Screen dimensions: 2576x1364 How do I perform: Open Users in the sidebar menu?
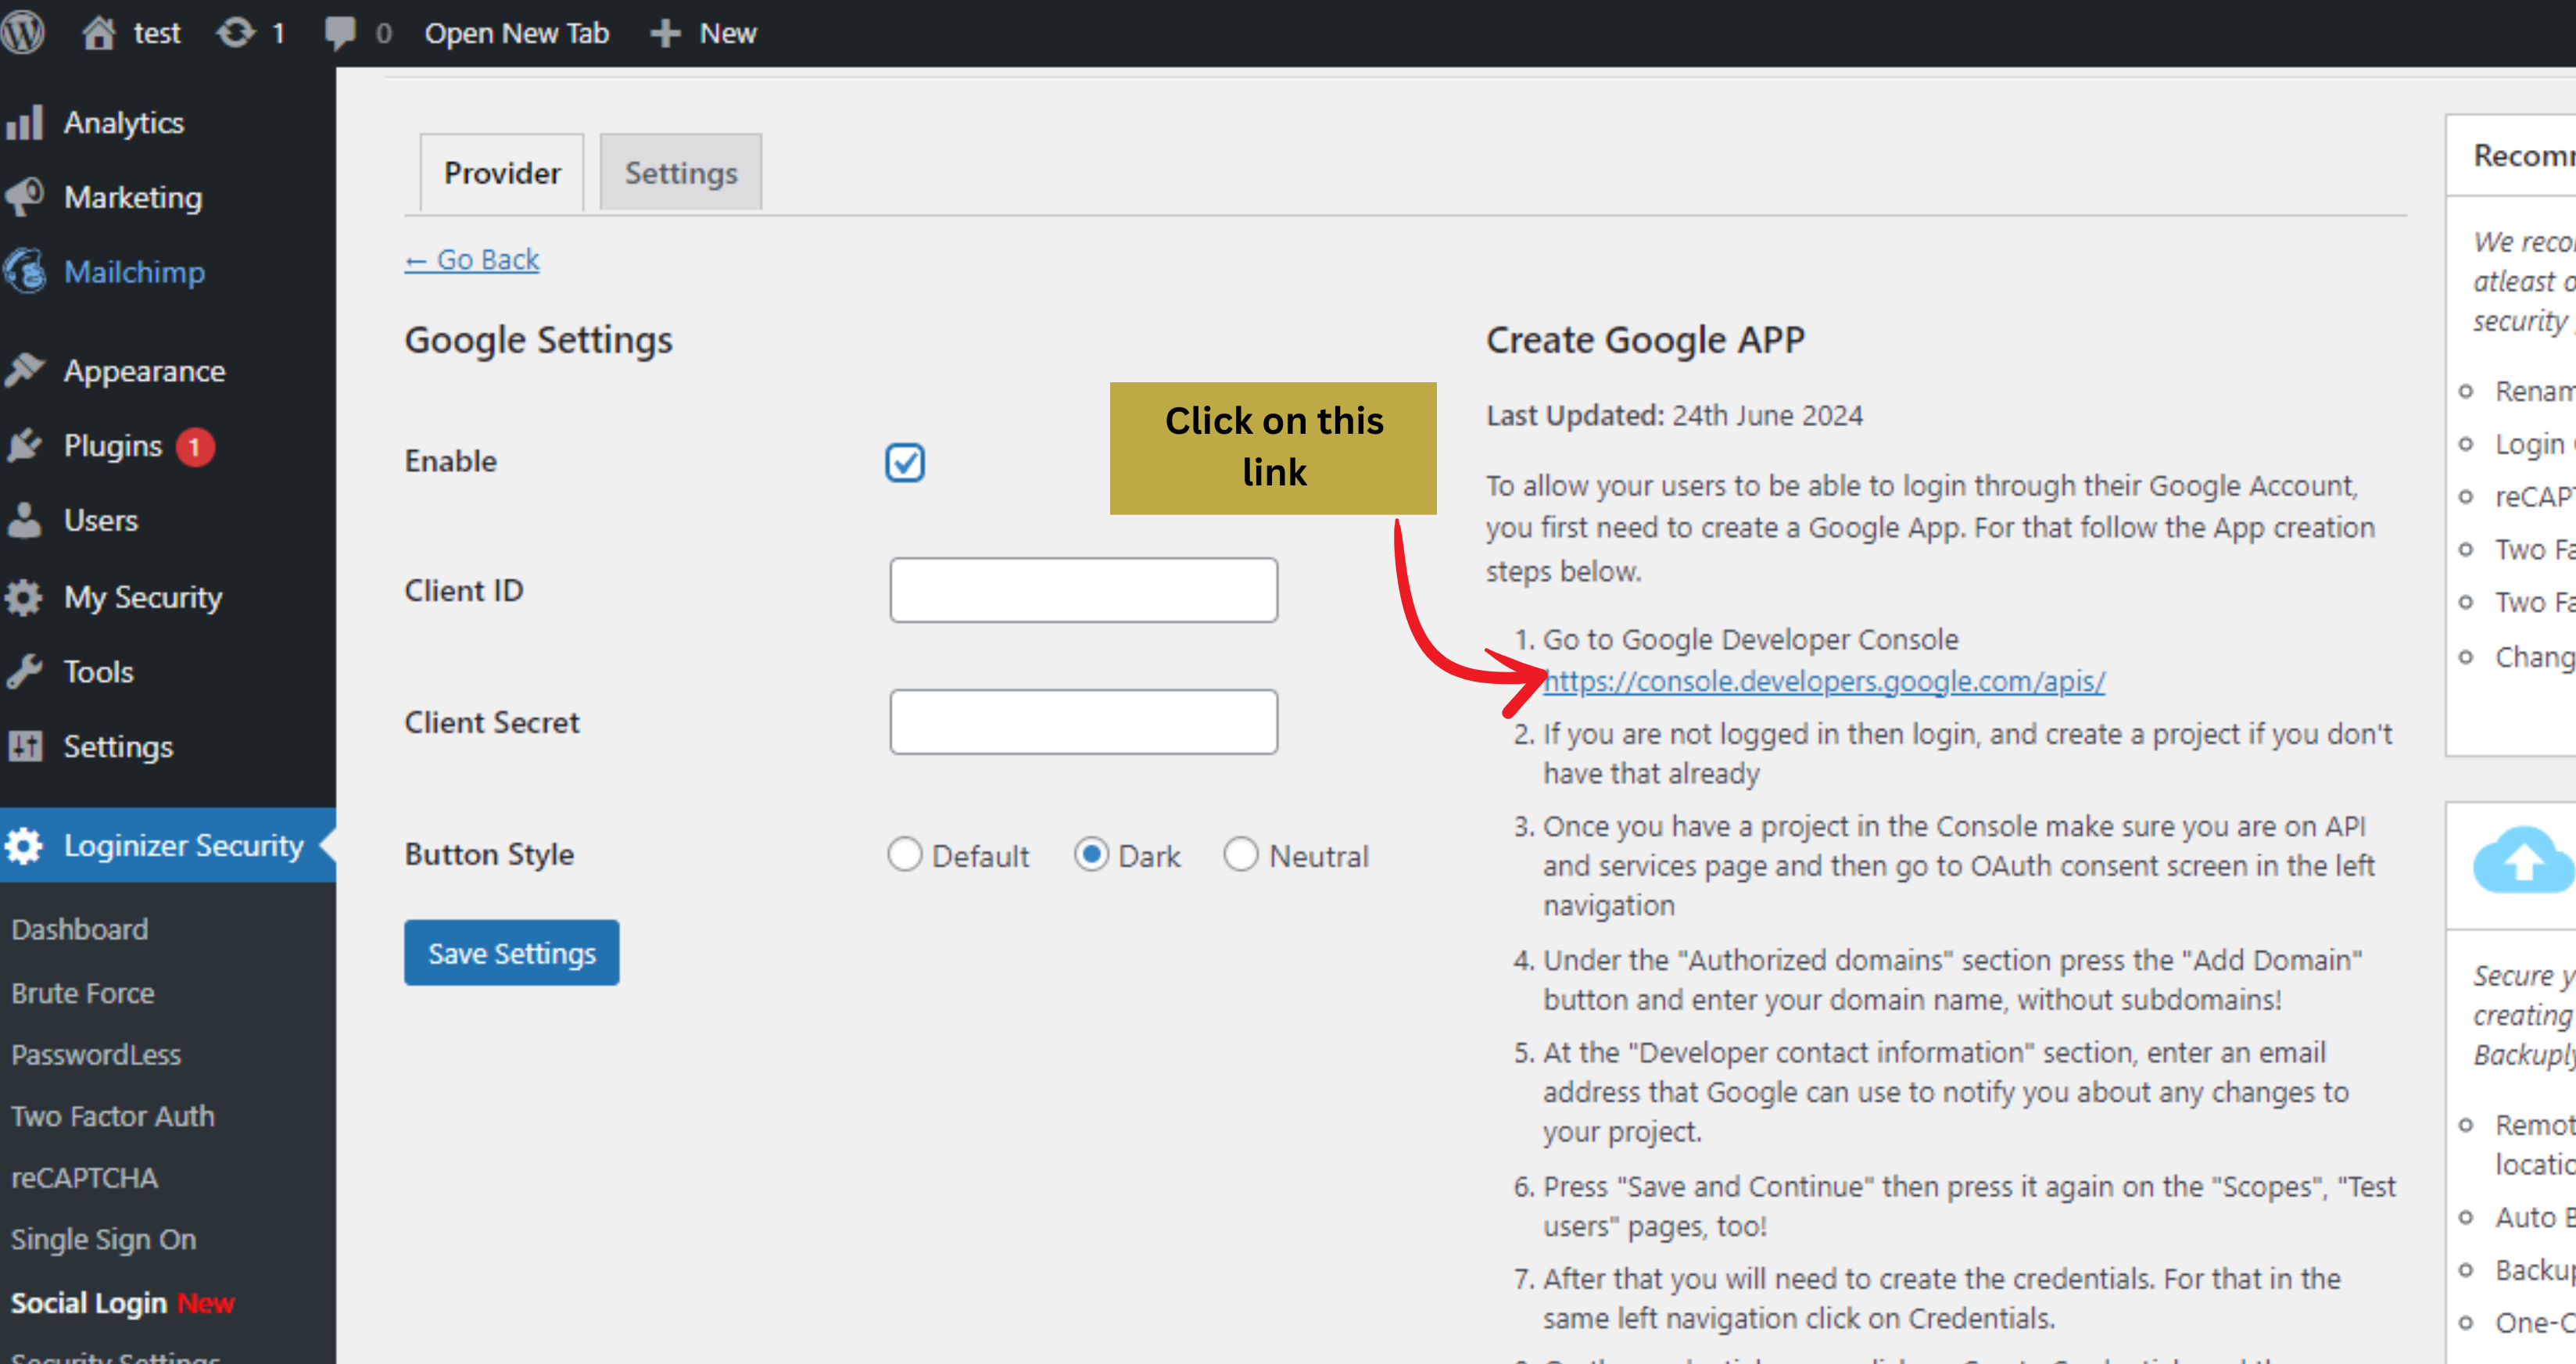point(101,520)
